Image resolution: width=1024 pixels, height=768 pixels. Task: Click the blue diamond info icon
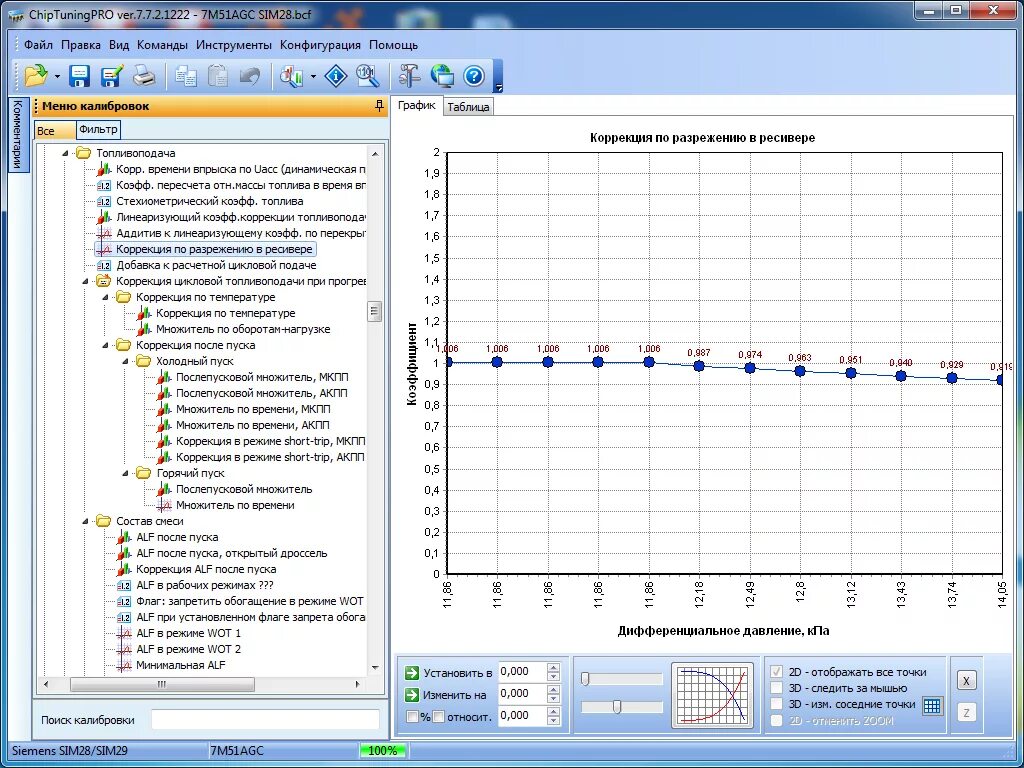point(337,76)
